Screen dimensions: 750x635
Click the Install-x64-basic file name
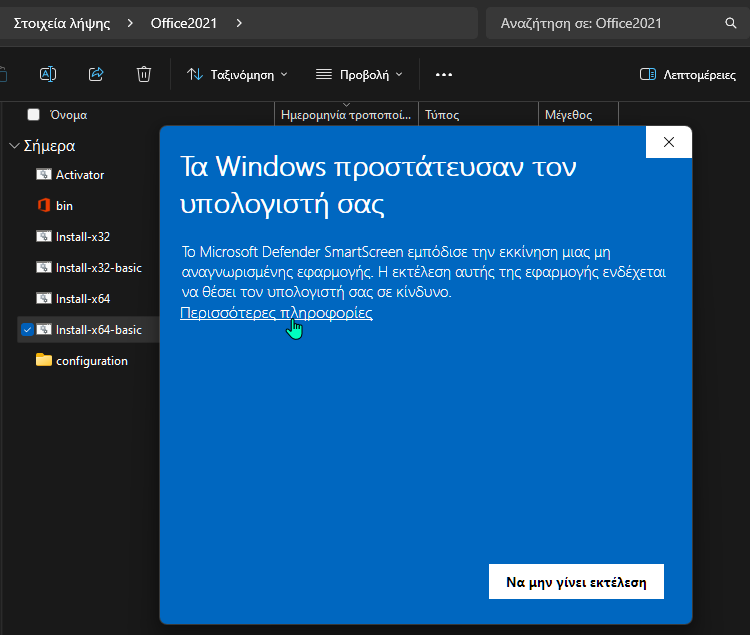[x=99, y=330]
